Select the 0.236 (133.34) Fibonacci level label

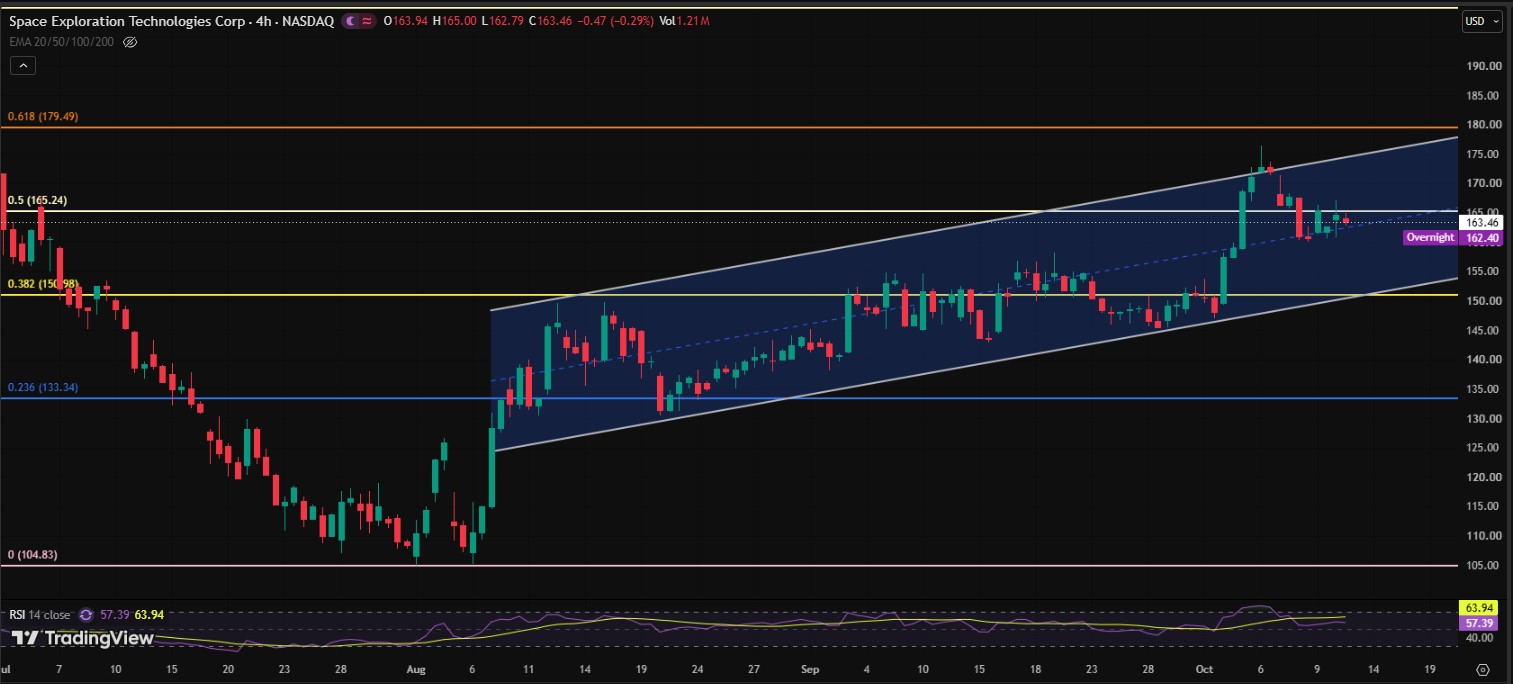pos(43,388)
